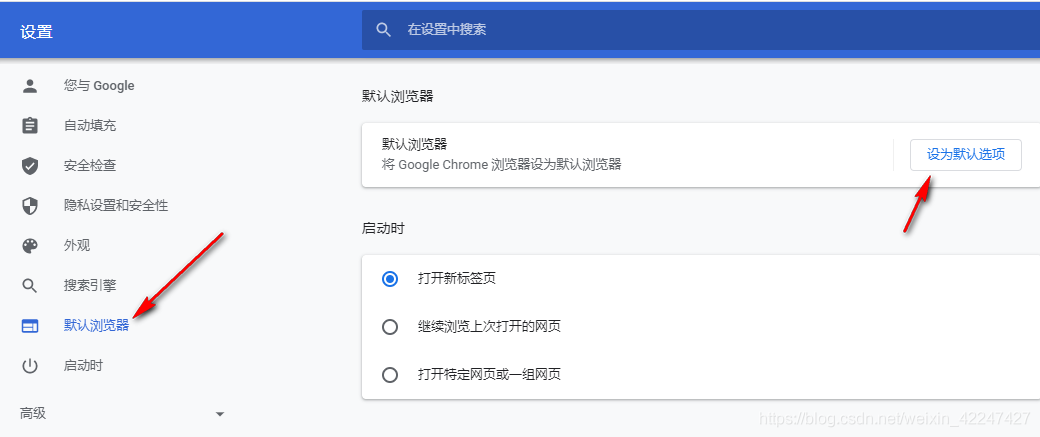Click the 启动时 section heading in main panel
The image size is (1040, 437).
[x=383, y=229]
